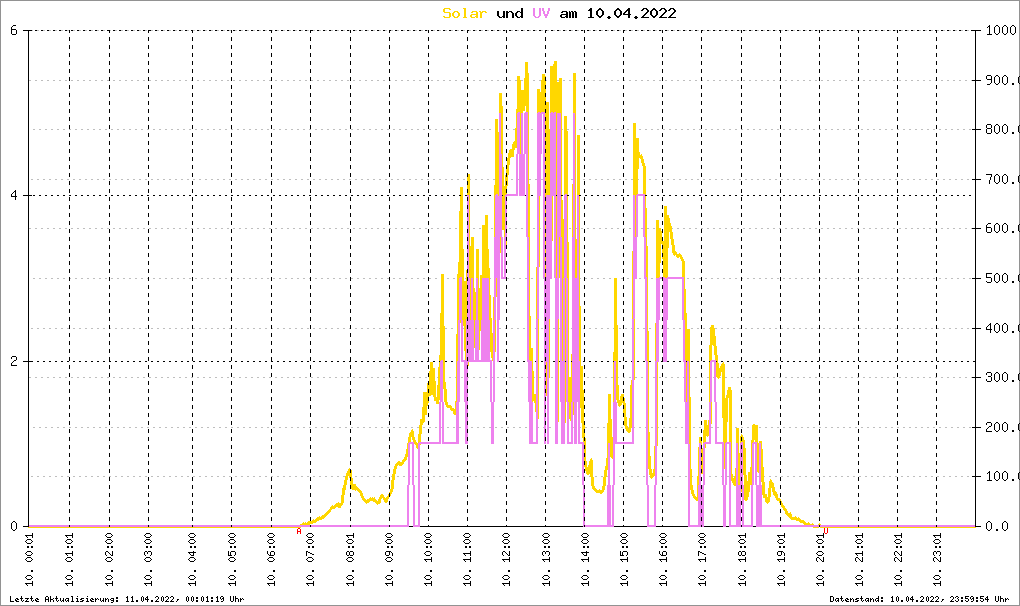Screen dimensions: 1020x606
Task: Click the right axis value '100.'
Action: coord(1002,477)
